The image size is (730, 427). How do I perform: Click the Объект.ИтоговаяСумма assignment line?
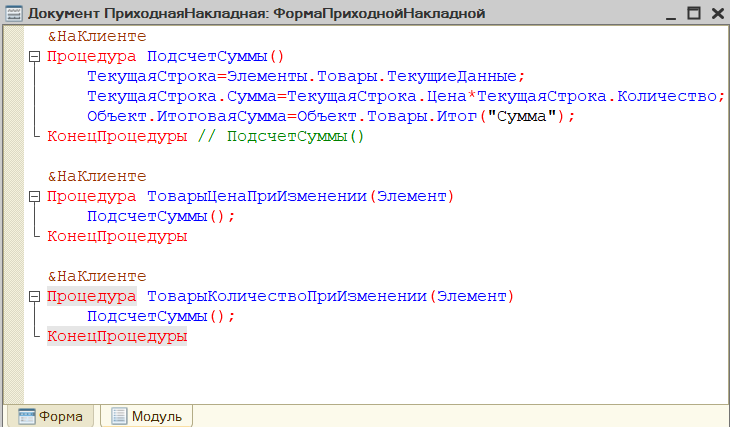(331, 116)
